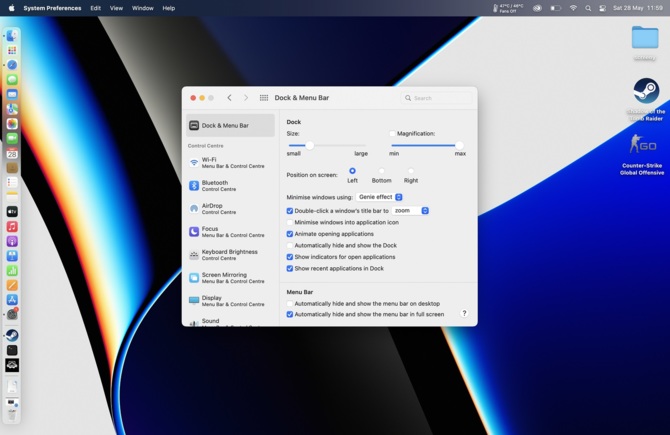
Task: Open Finder from the Dock
Action: (12, 35)
